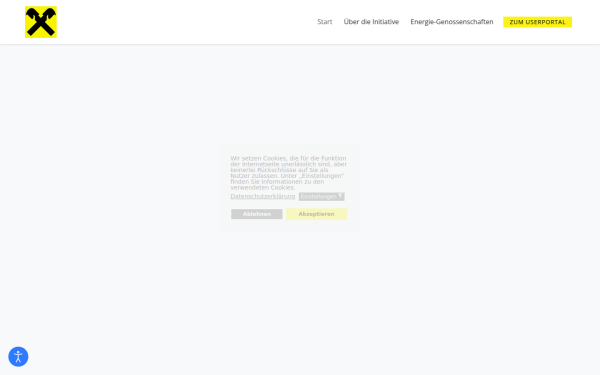Click the ZUM USERPORTAL button

click(537, 22)
